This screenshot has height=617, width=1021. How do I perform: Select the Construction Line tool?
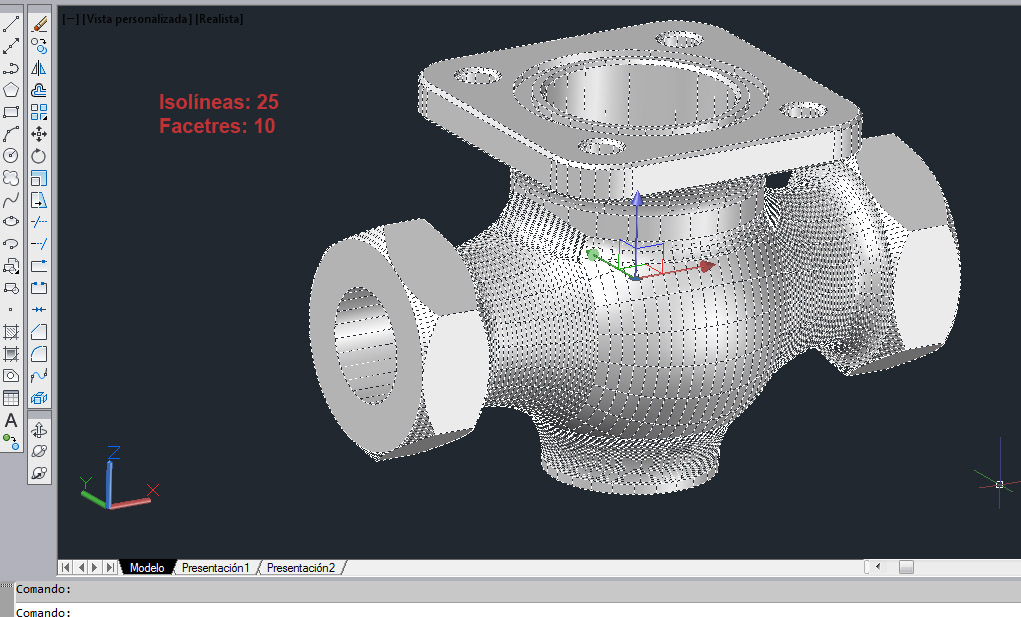(x=11, y=46)
